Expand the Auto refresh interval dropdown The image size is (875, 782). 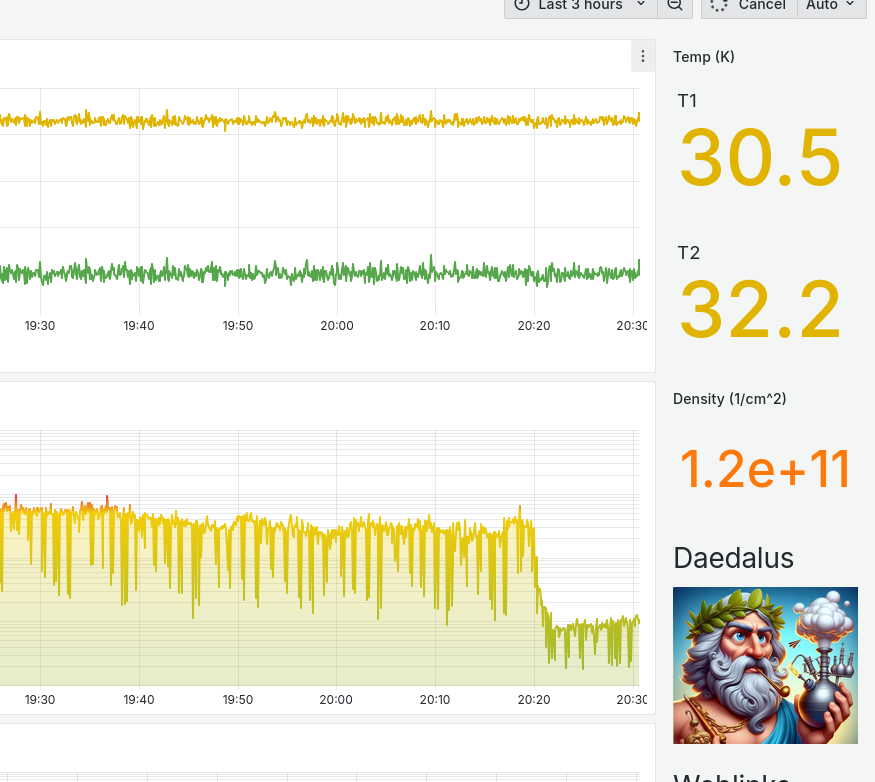(x=831, y=5)
